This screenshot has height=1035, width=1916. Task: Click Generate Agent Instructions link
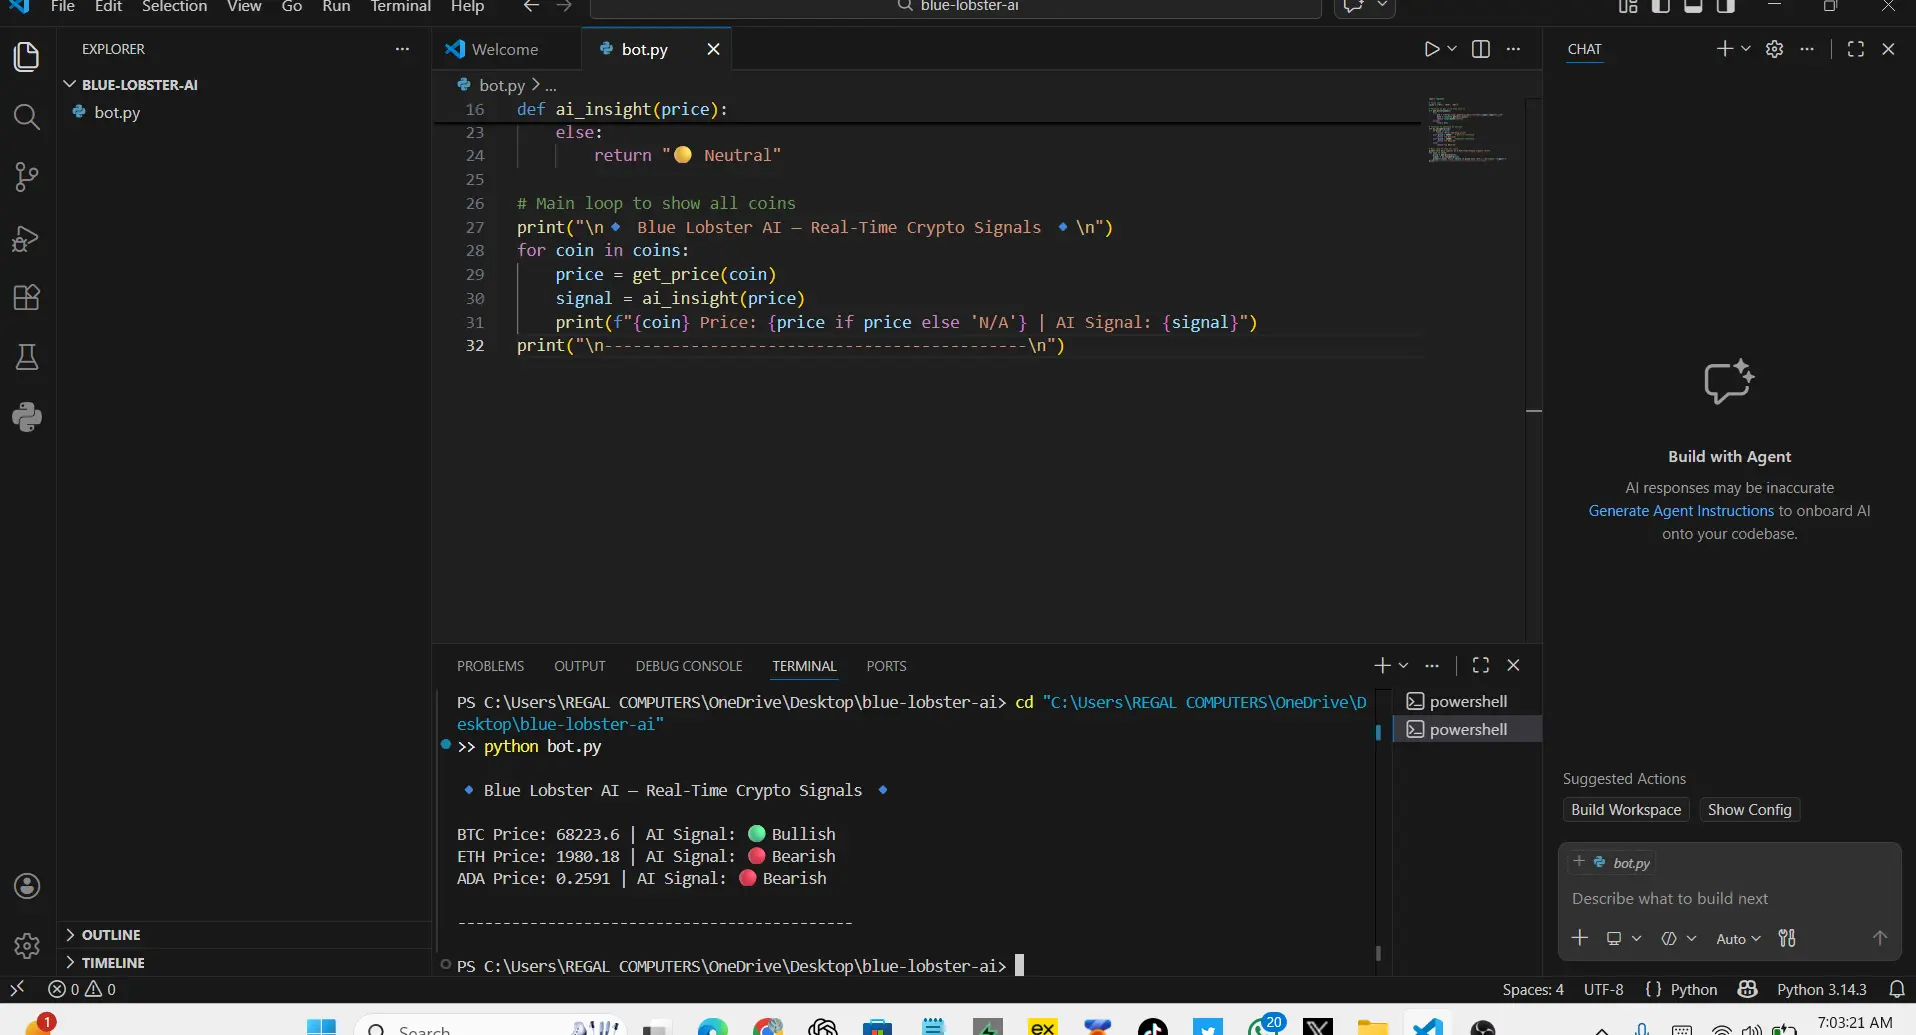(x=1680, y=511)
